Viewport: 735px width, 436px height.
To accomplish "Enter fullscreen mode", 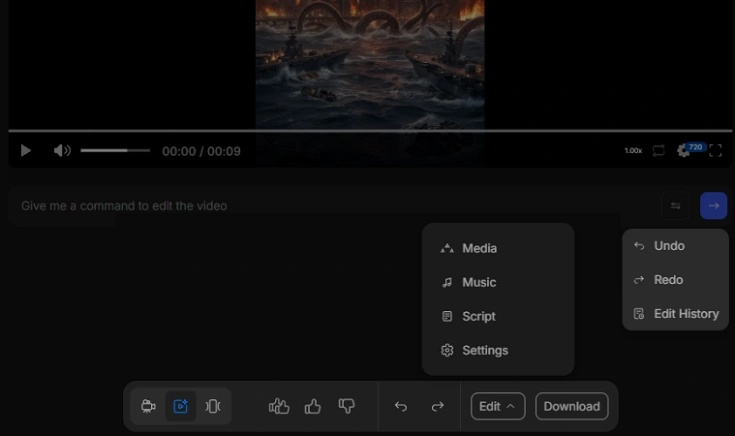I will tap(715, 150).
